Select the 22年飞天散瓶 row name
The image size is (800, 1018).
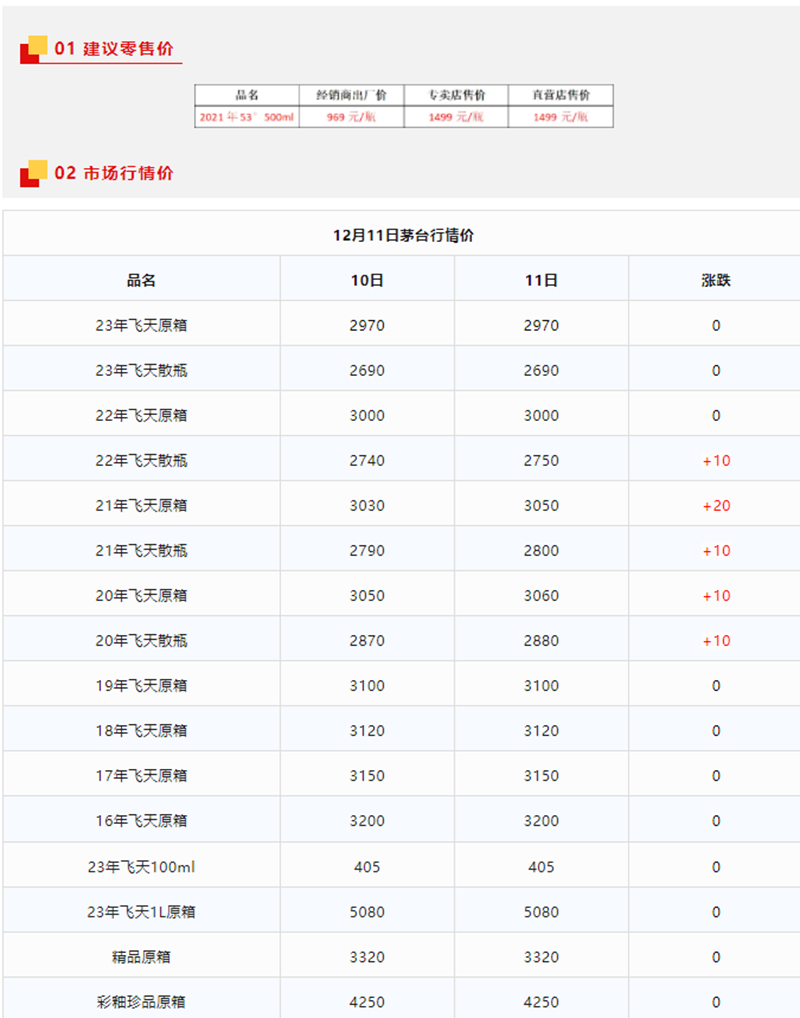click(x=141, y=461)
